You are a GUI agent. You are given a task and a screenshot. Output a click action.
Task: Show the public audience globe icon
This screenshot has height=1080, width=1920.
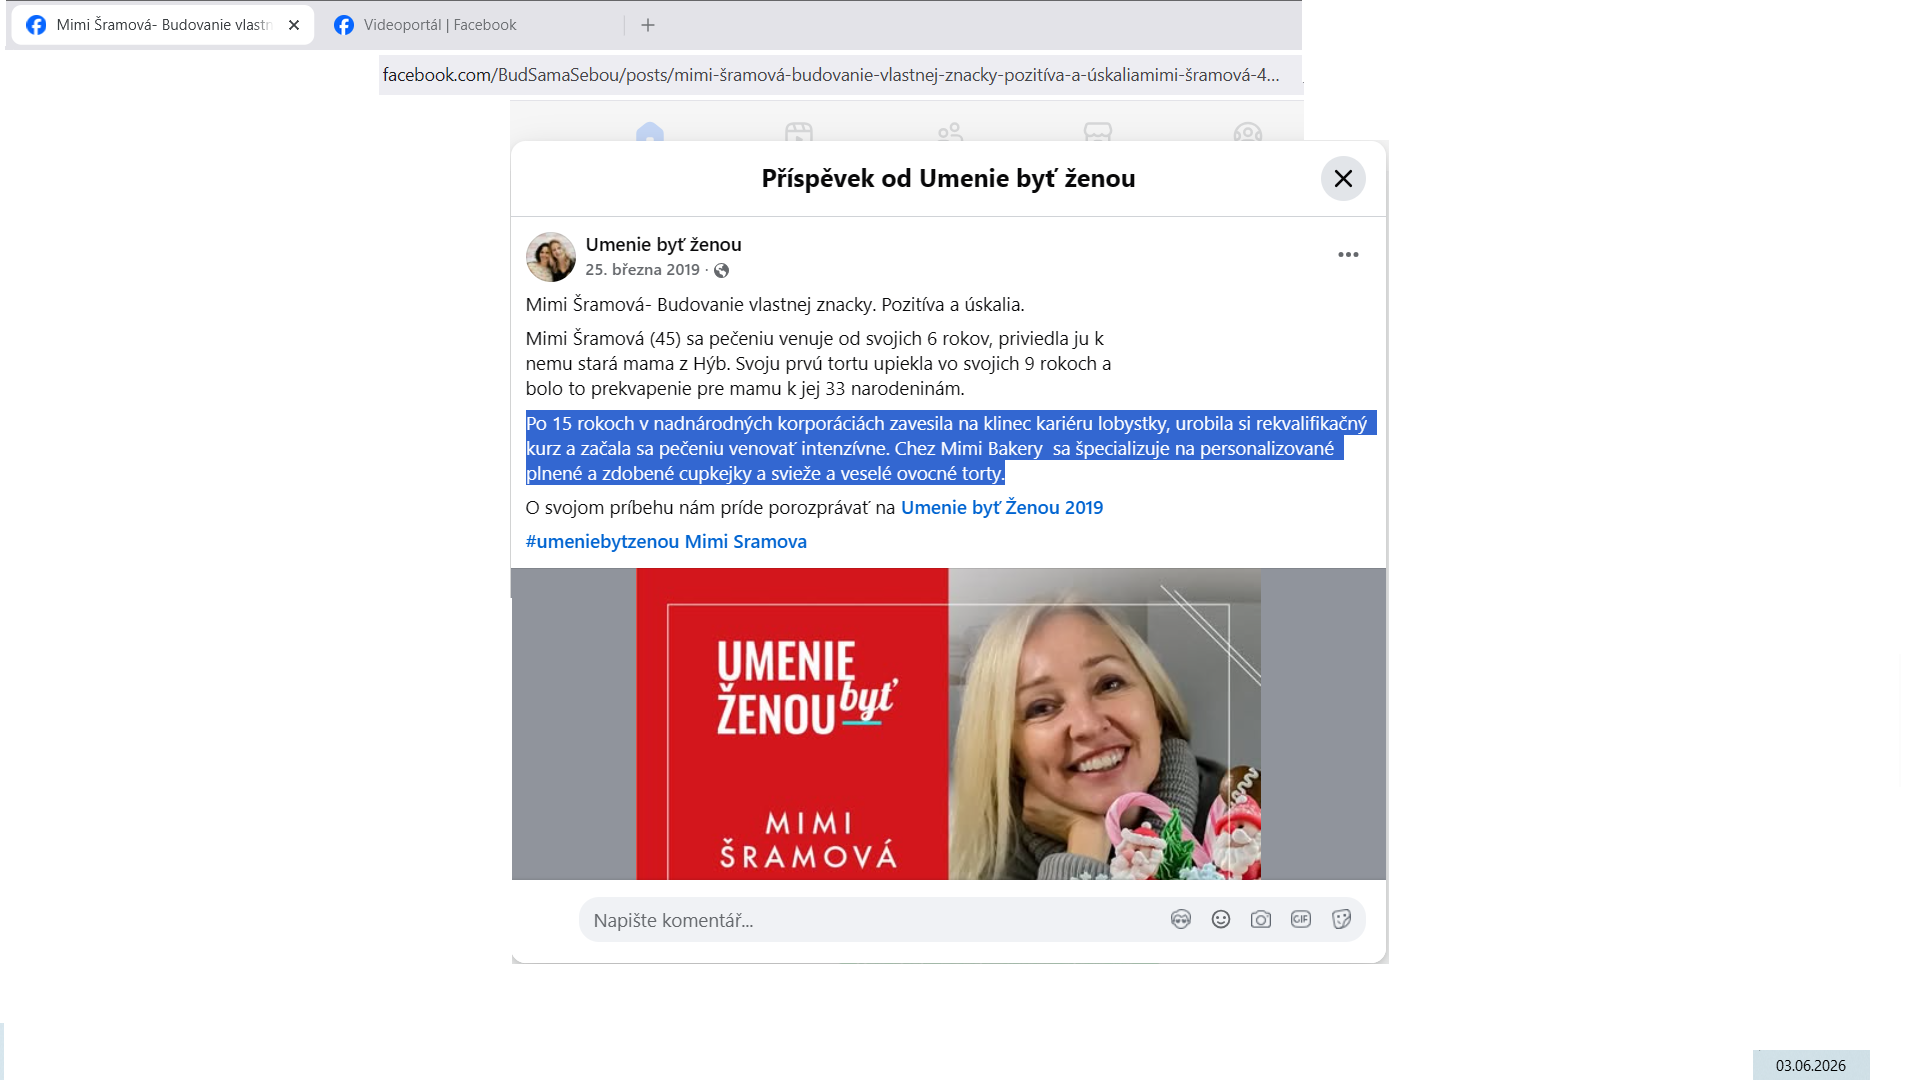click(721, 271)
